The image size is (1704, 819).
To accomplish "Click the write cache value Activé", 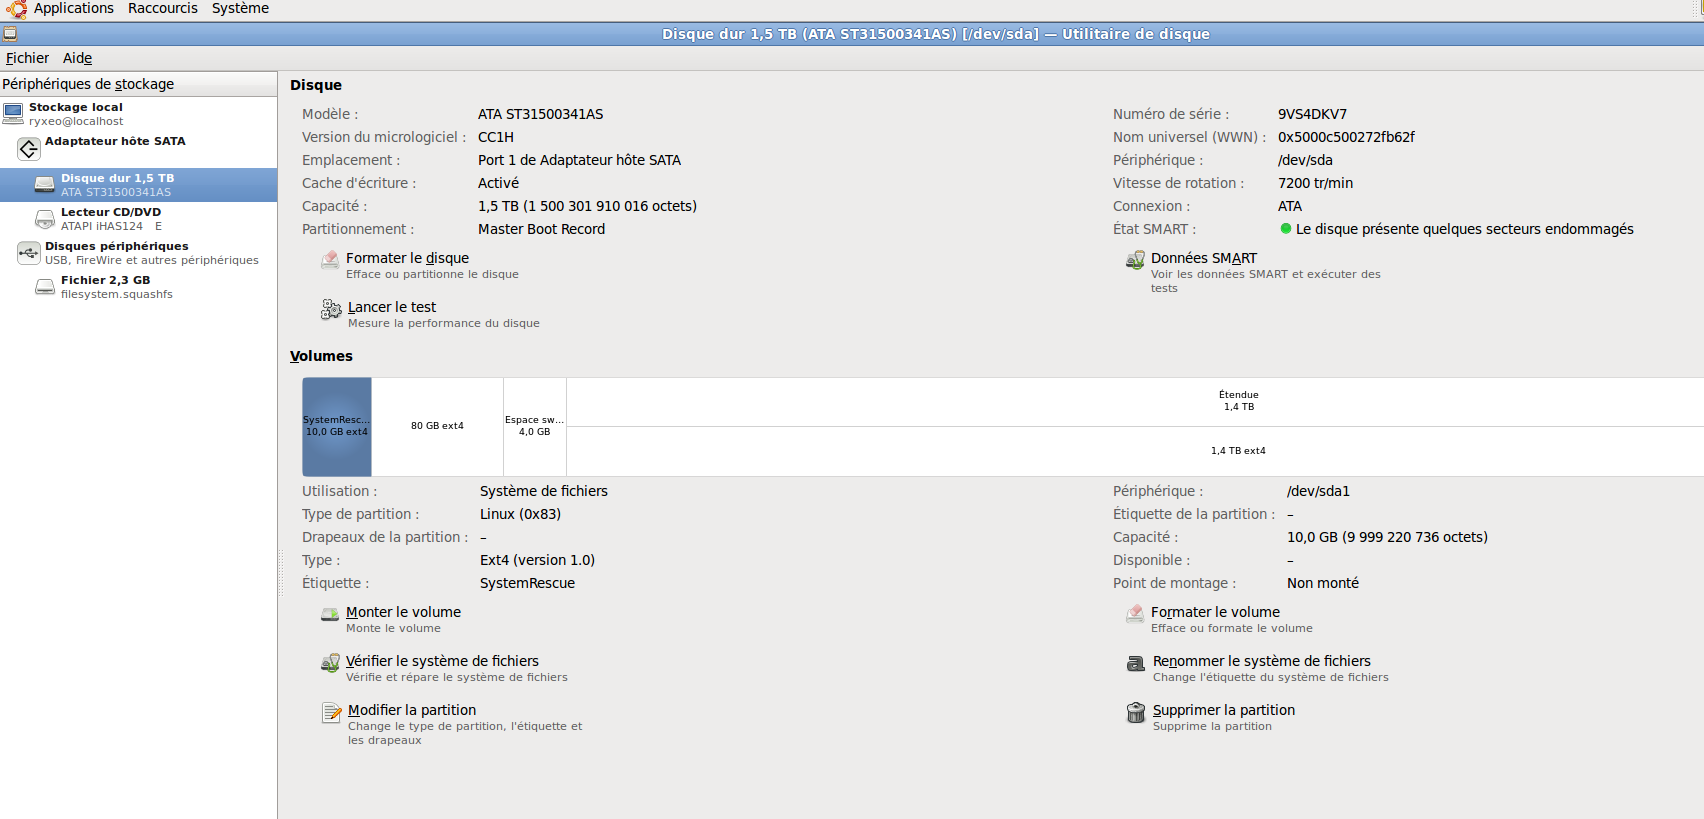I will click(x=498, y=183).
